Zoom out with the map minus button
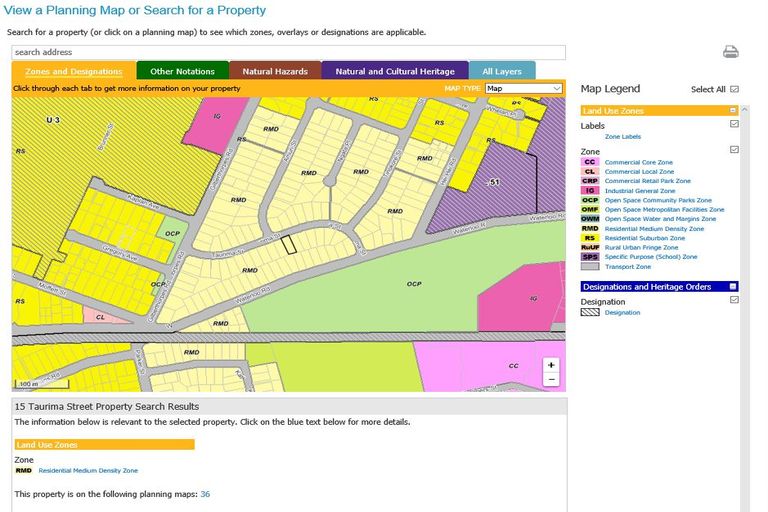Screen dimensions: 768x512 click(x=551, y=379)
